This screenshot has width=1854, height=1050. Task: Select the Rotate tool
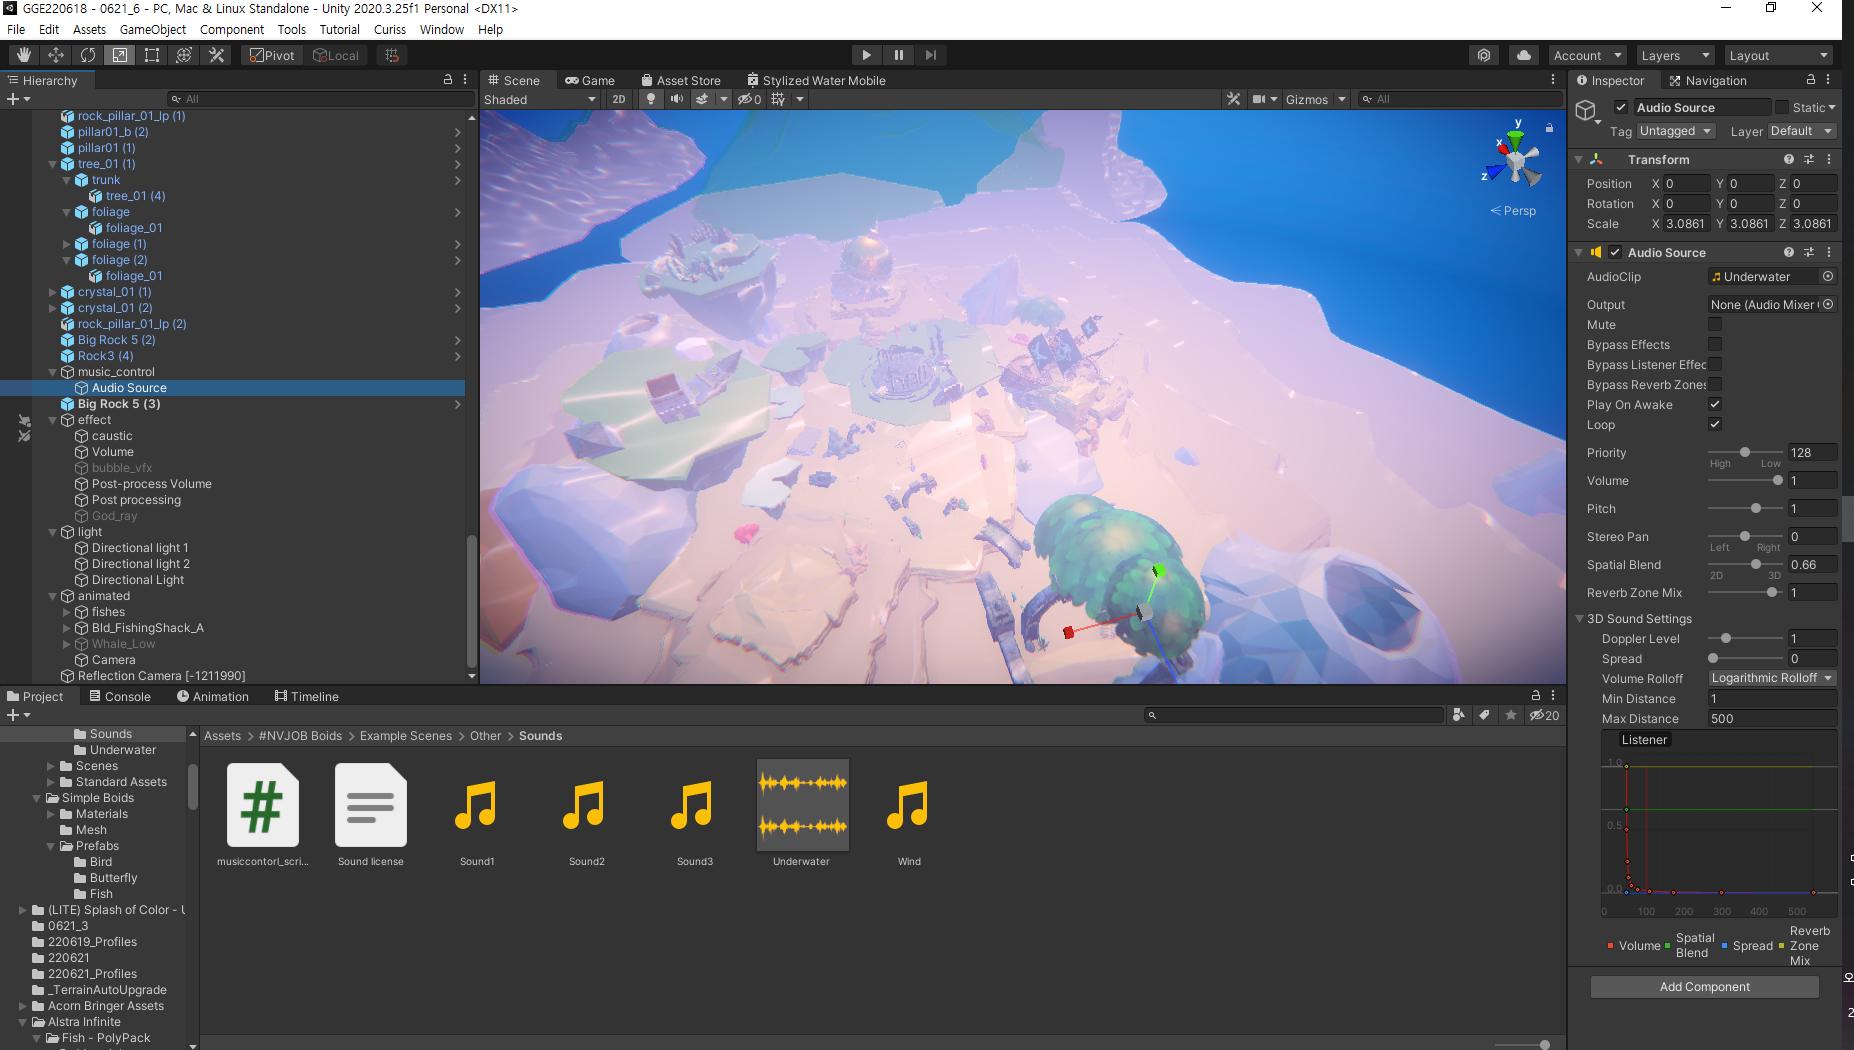tap(88, 55)
